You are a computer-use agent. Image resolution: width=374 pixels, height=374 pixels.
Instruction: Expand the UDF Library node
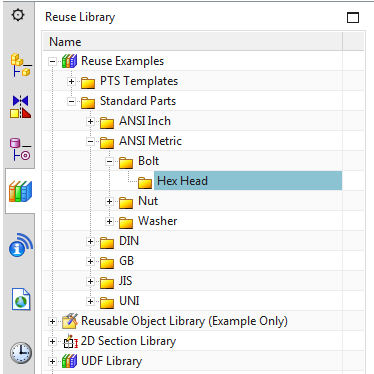point(52,361)
